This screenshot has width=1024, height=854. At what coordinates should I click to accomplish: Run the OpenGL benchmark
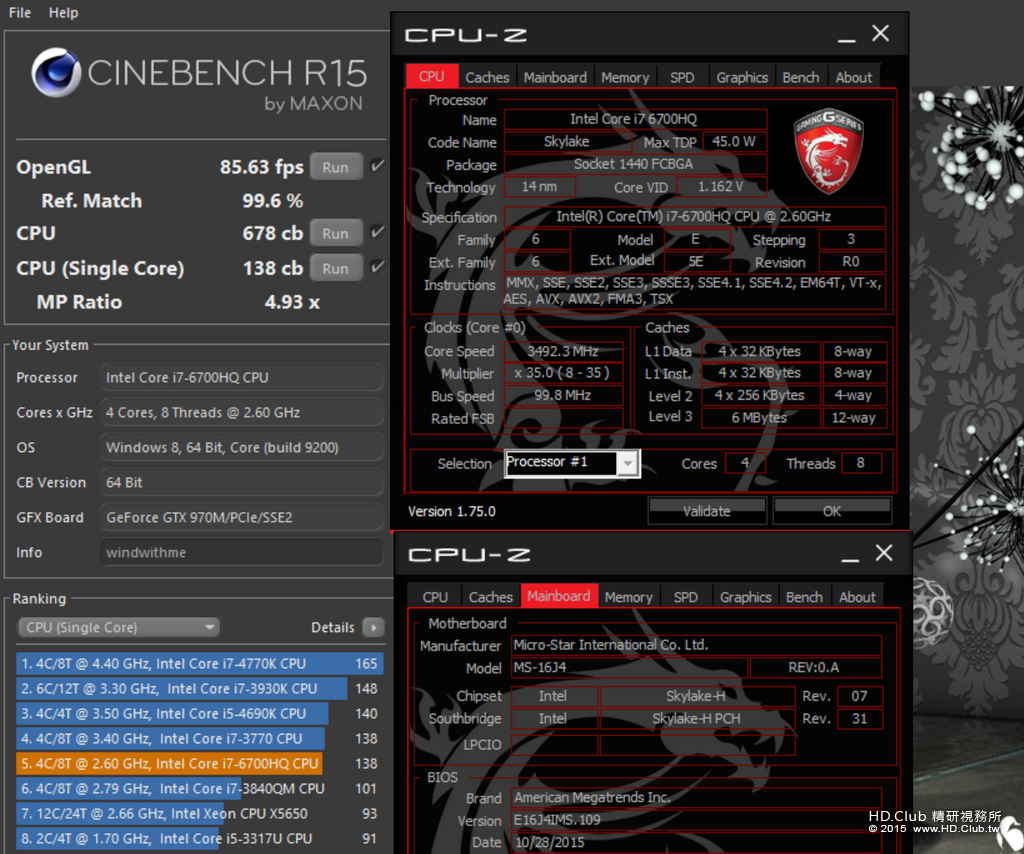pyautogui.click(x=336, y=166)
